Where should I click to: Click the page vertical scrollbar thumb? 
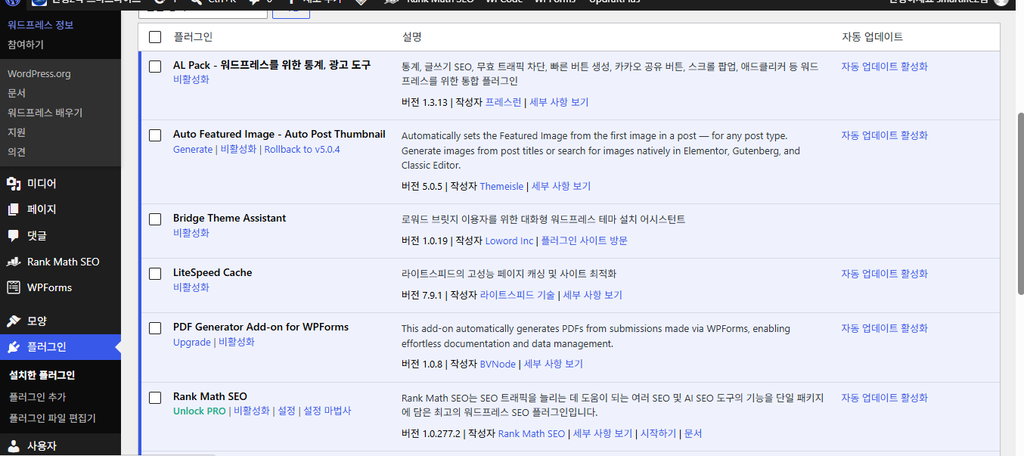[1021, 203]
